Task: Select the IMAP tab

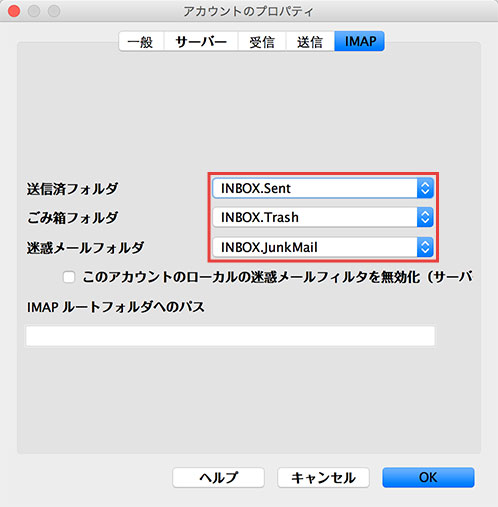Action: 360,42
